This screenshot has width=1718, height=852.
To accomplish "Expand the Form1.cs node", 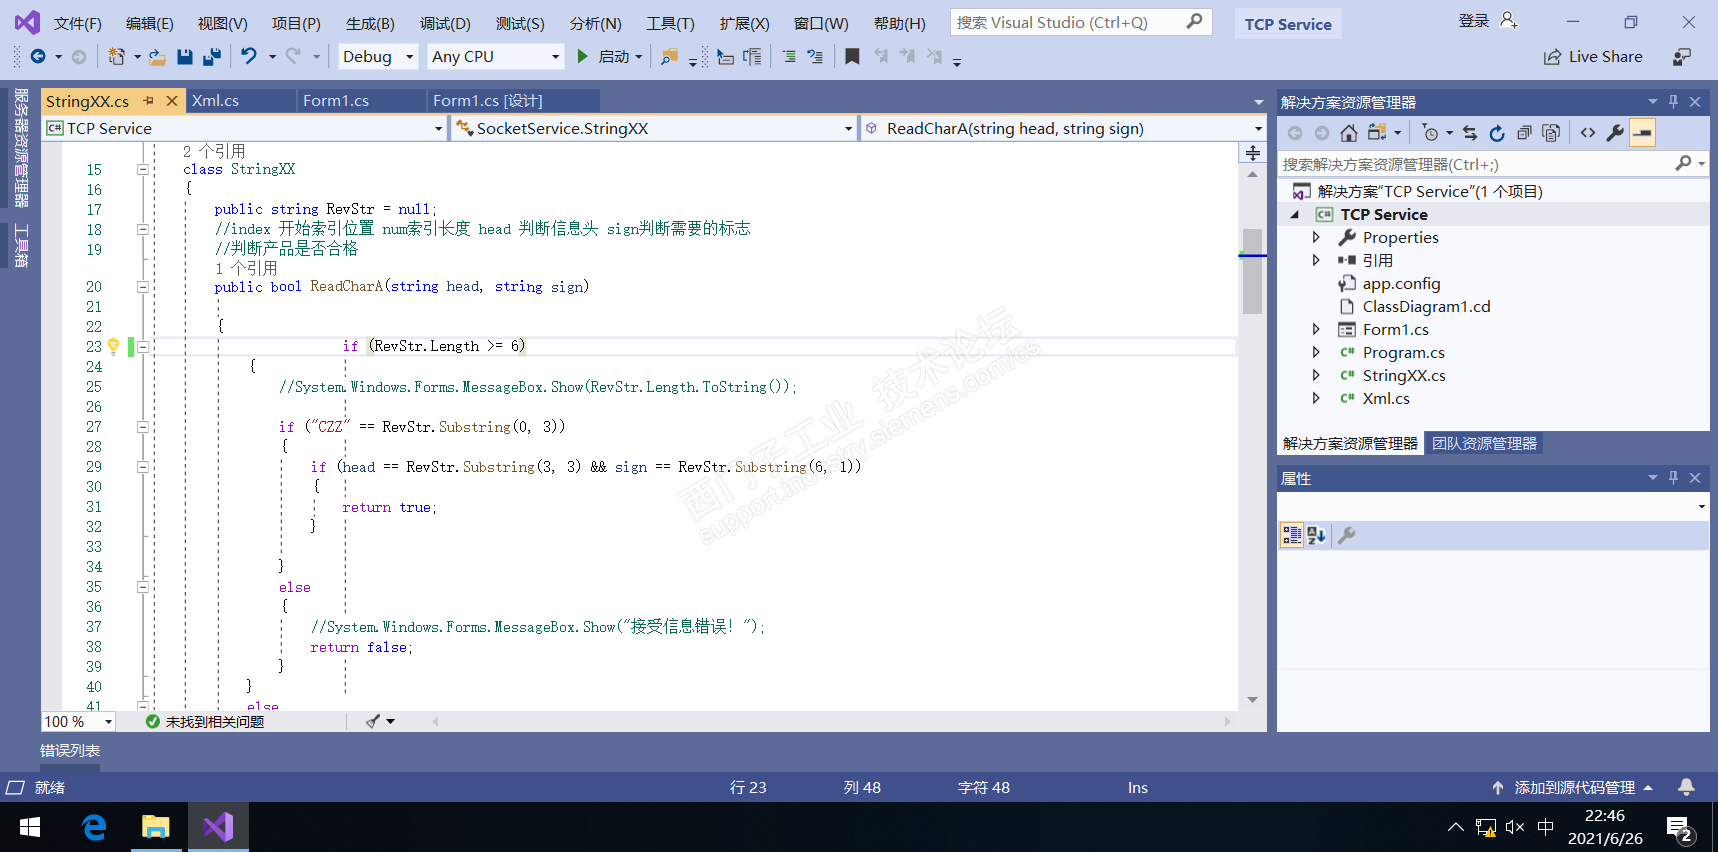I will [x=1316, y=330].
